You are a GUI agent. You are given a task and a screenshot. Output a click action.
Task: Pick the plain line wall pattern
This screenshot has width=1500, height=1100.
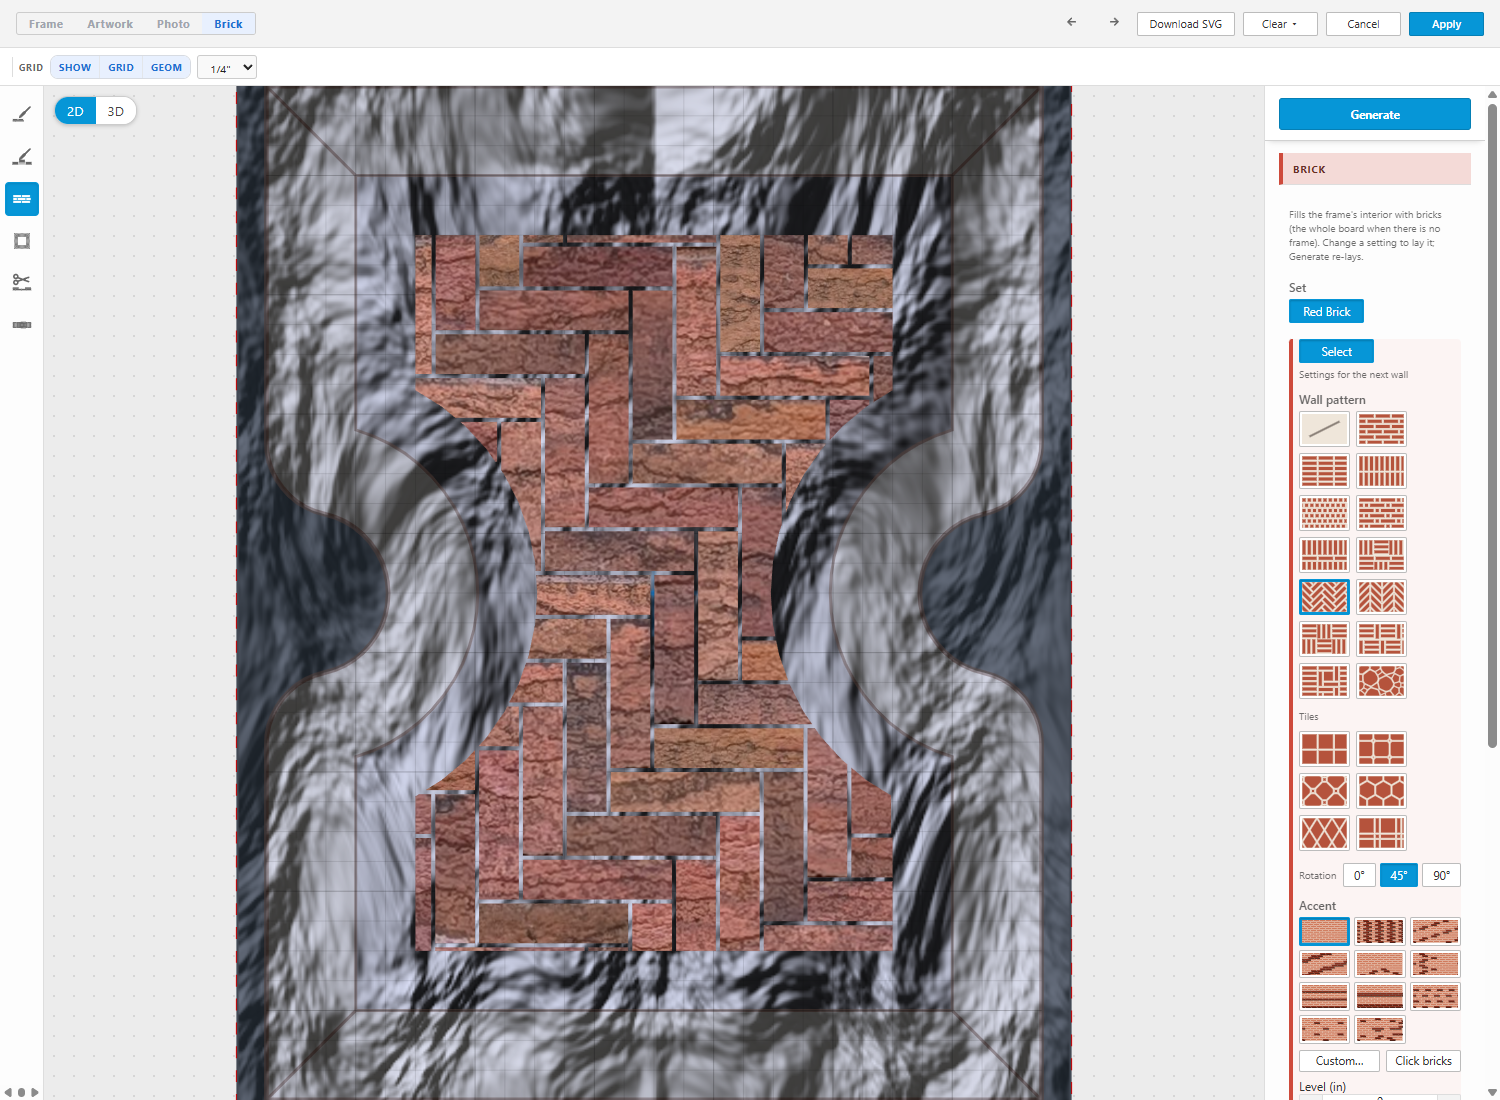click(1324, 429)
